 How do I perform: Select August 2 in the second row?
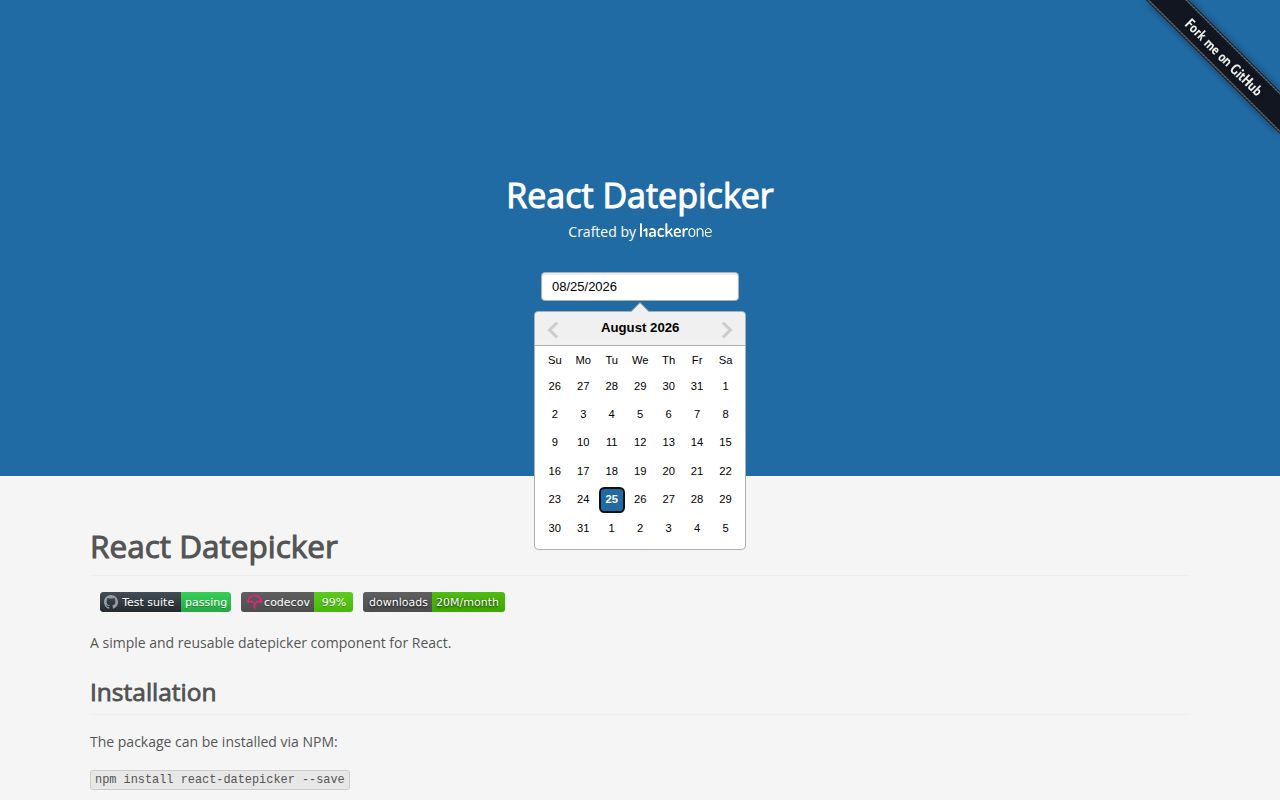(x=555, y=414)
